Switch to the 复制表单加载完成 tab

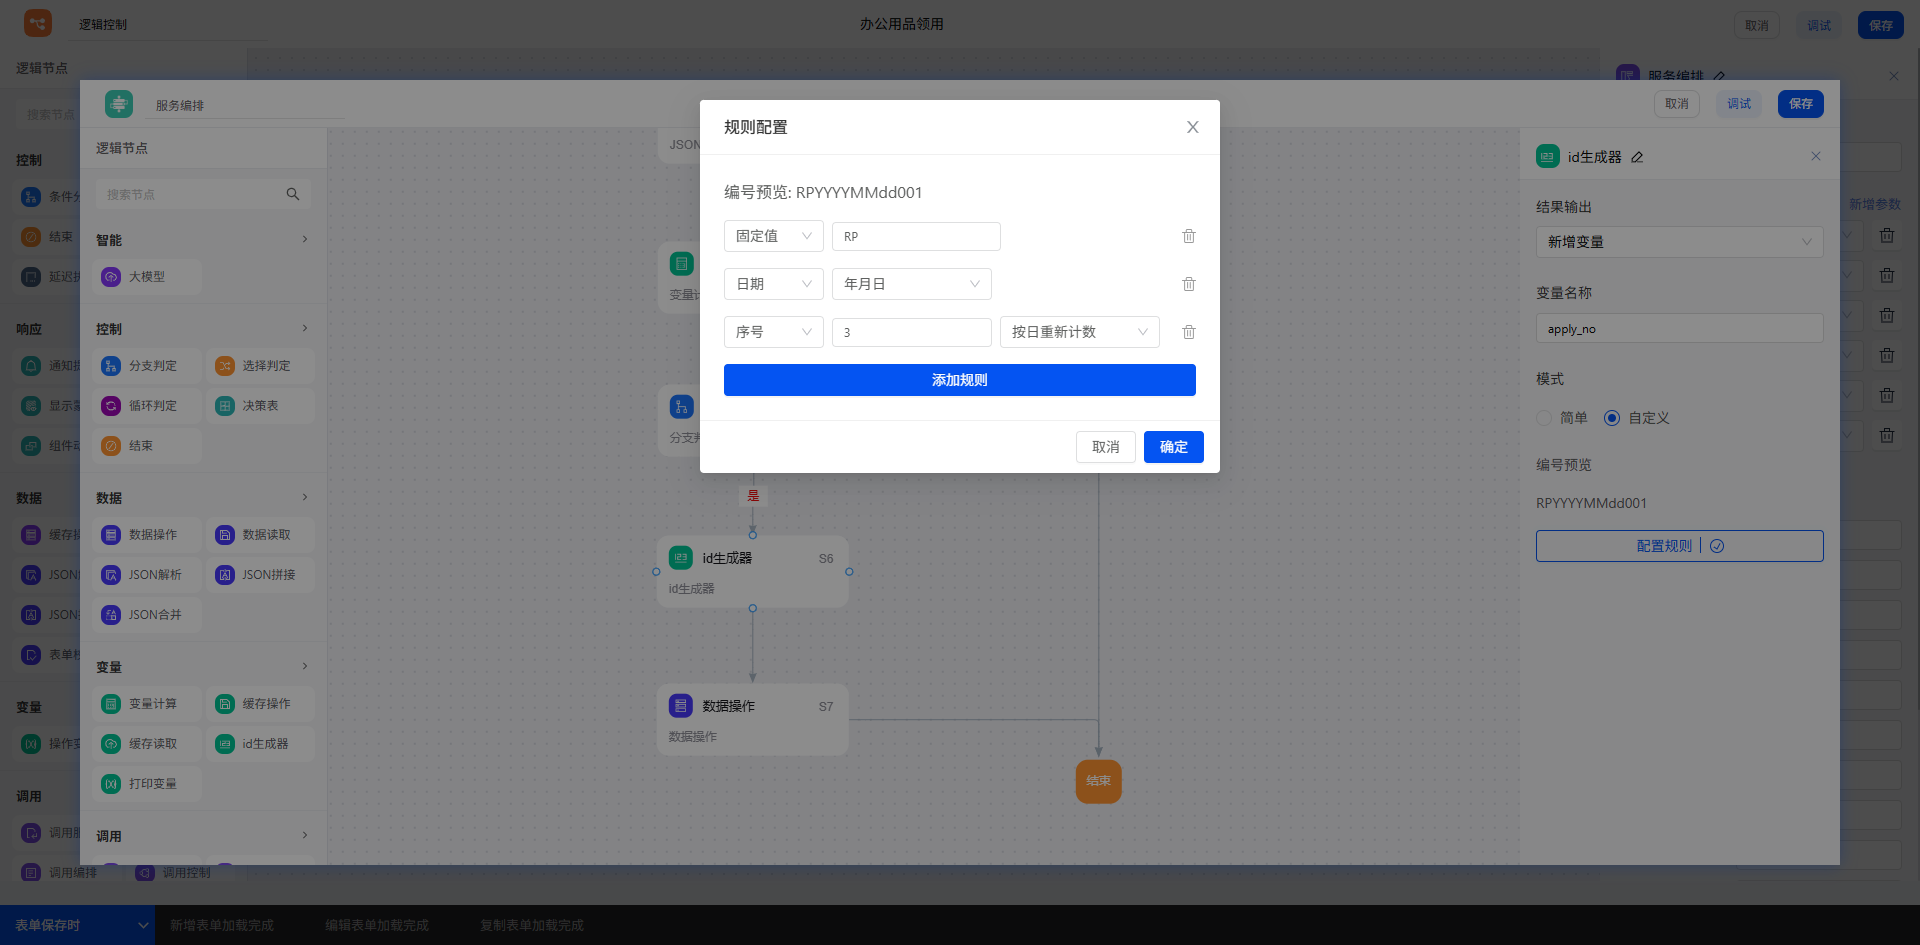[x=532, y=925]
